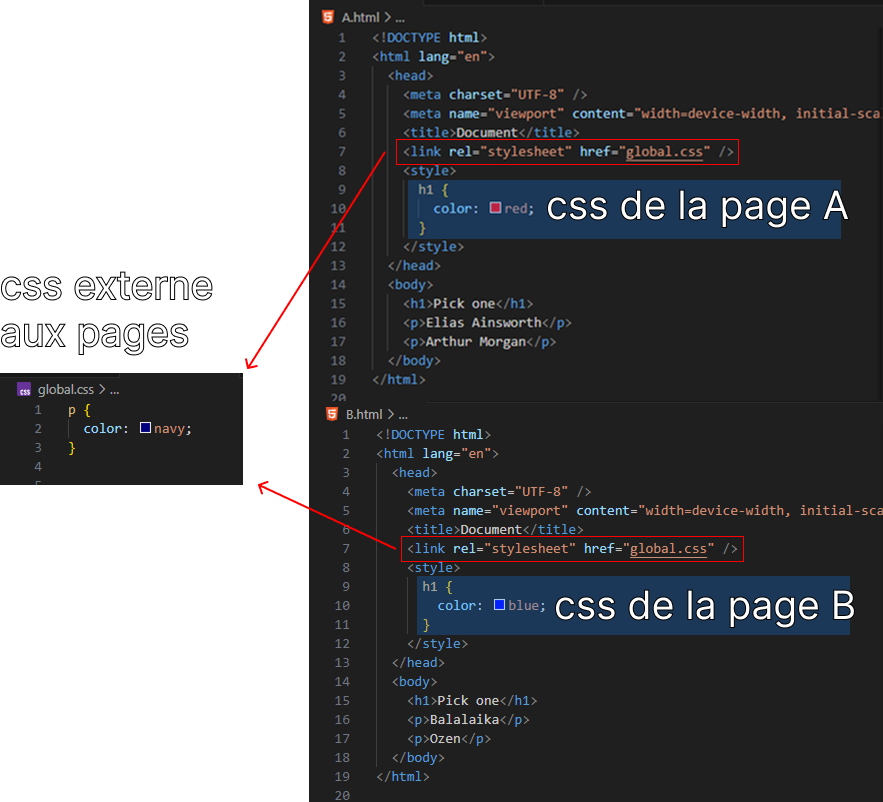This screenshot has height=802, width=883.
Task: Select the B.html breadcrumb label
Action: (x=364, y=414)
